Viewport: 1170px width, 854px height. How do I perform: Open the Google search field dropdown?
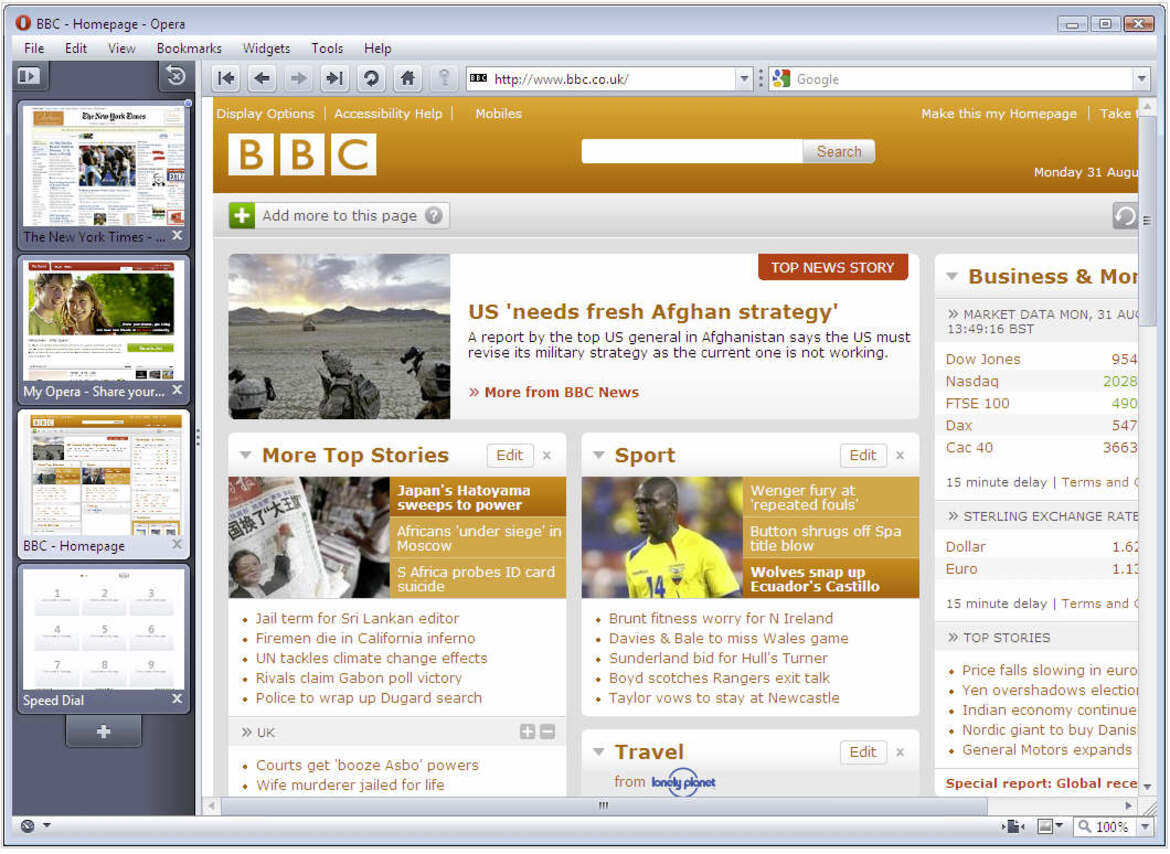1141,79
